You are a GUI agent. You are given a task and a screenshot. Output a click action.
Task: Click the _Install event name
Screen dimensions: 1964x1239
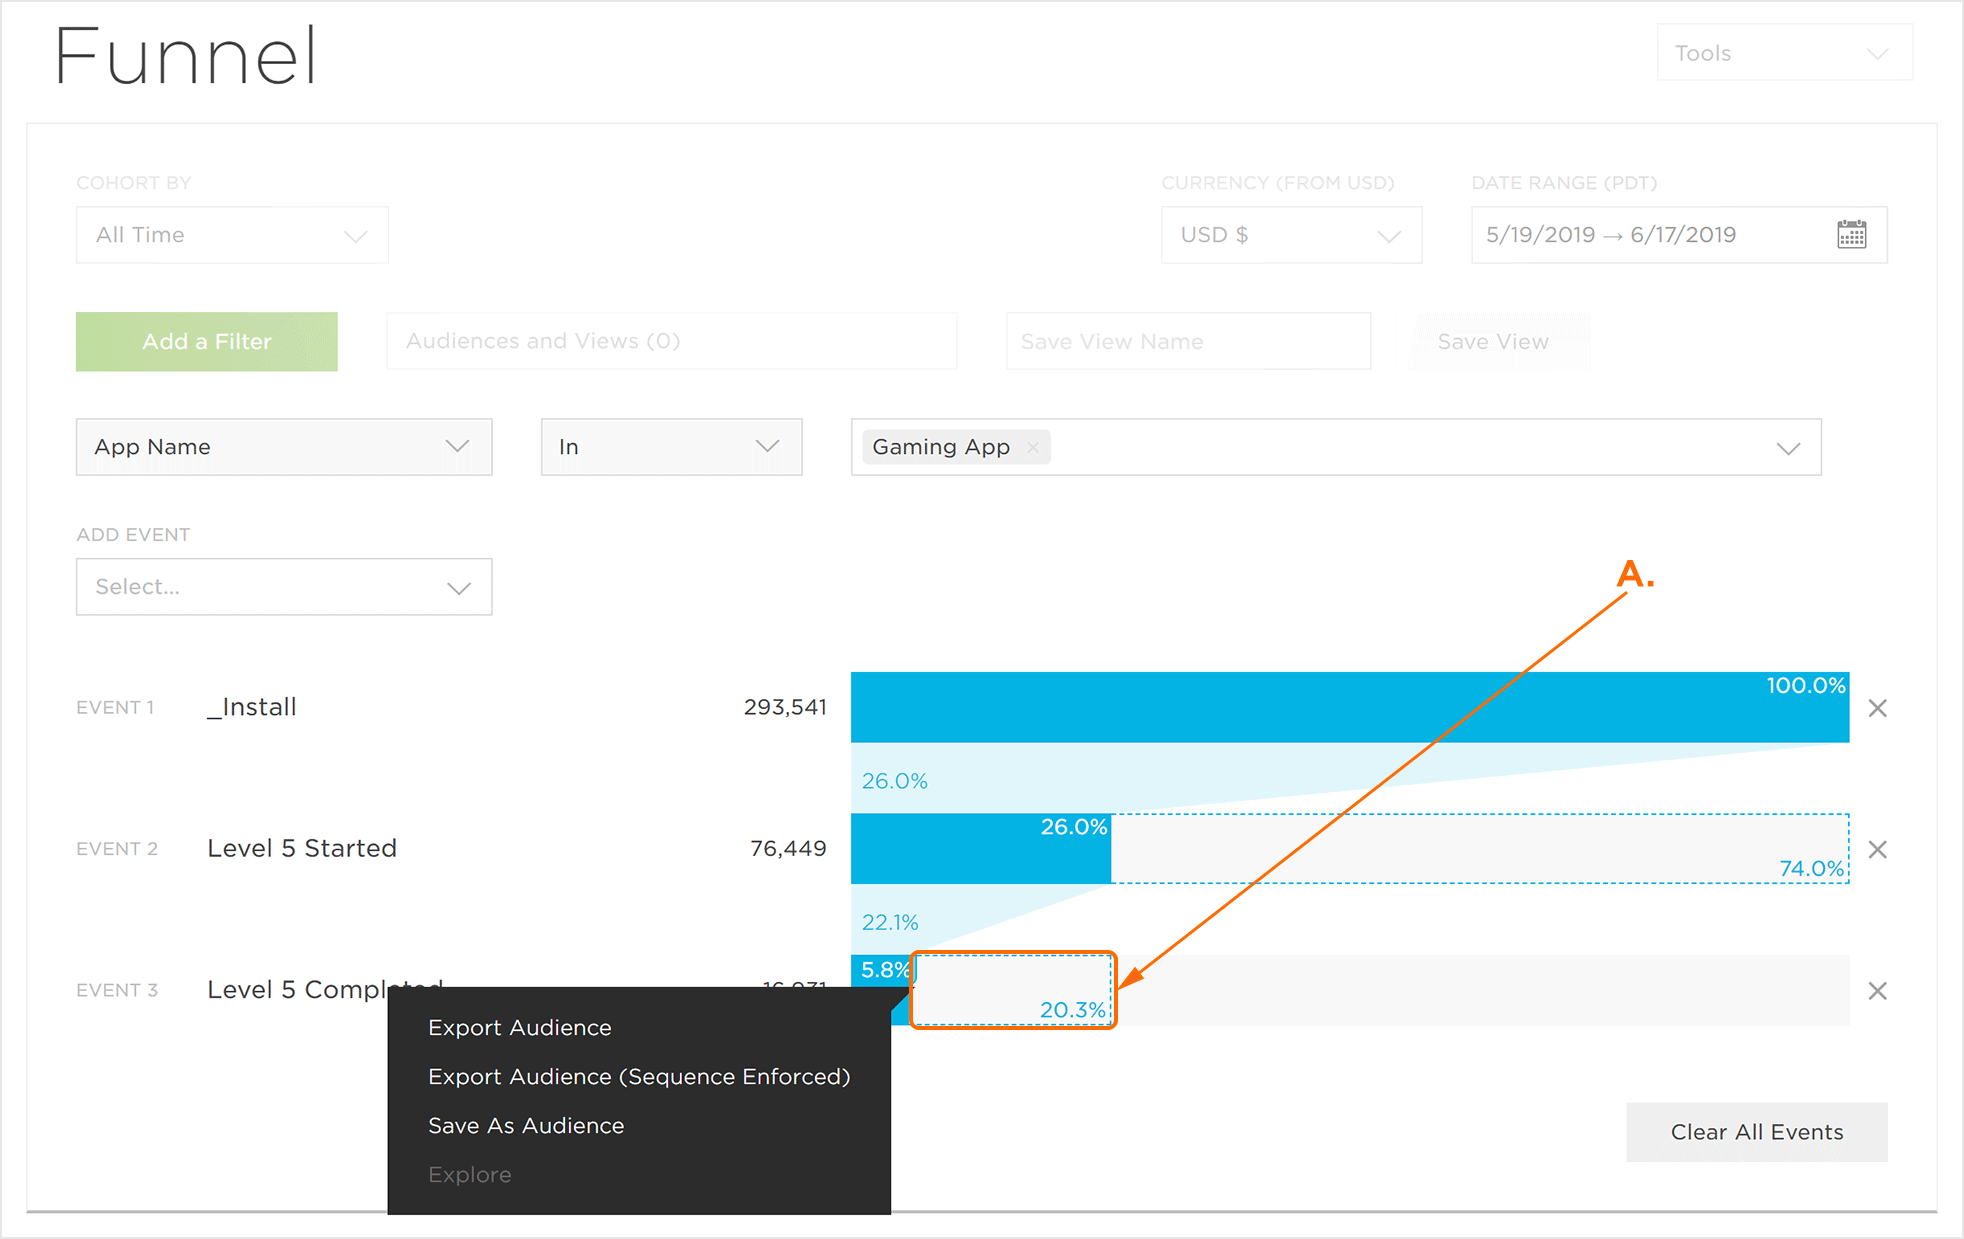[x=252, y=707]
